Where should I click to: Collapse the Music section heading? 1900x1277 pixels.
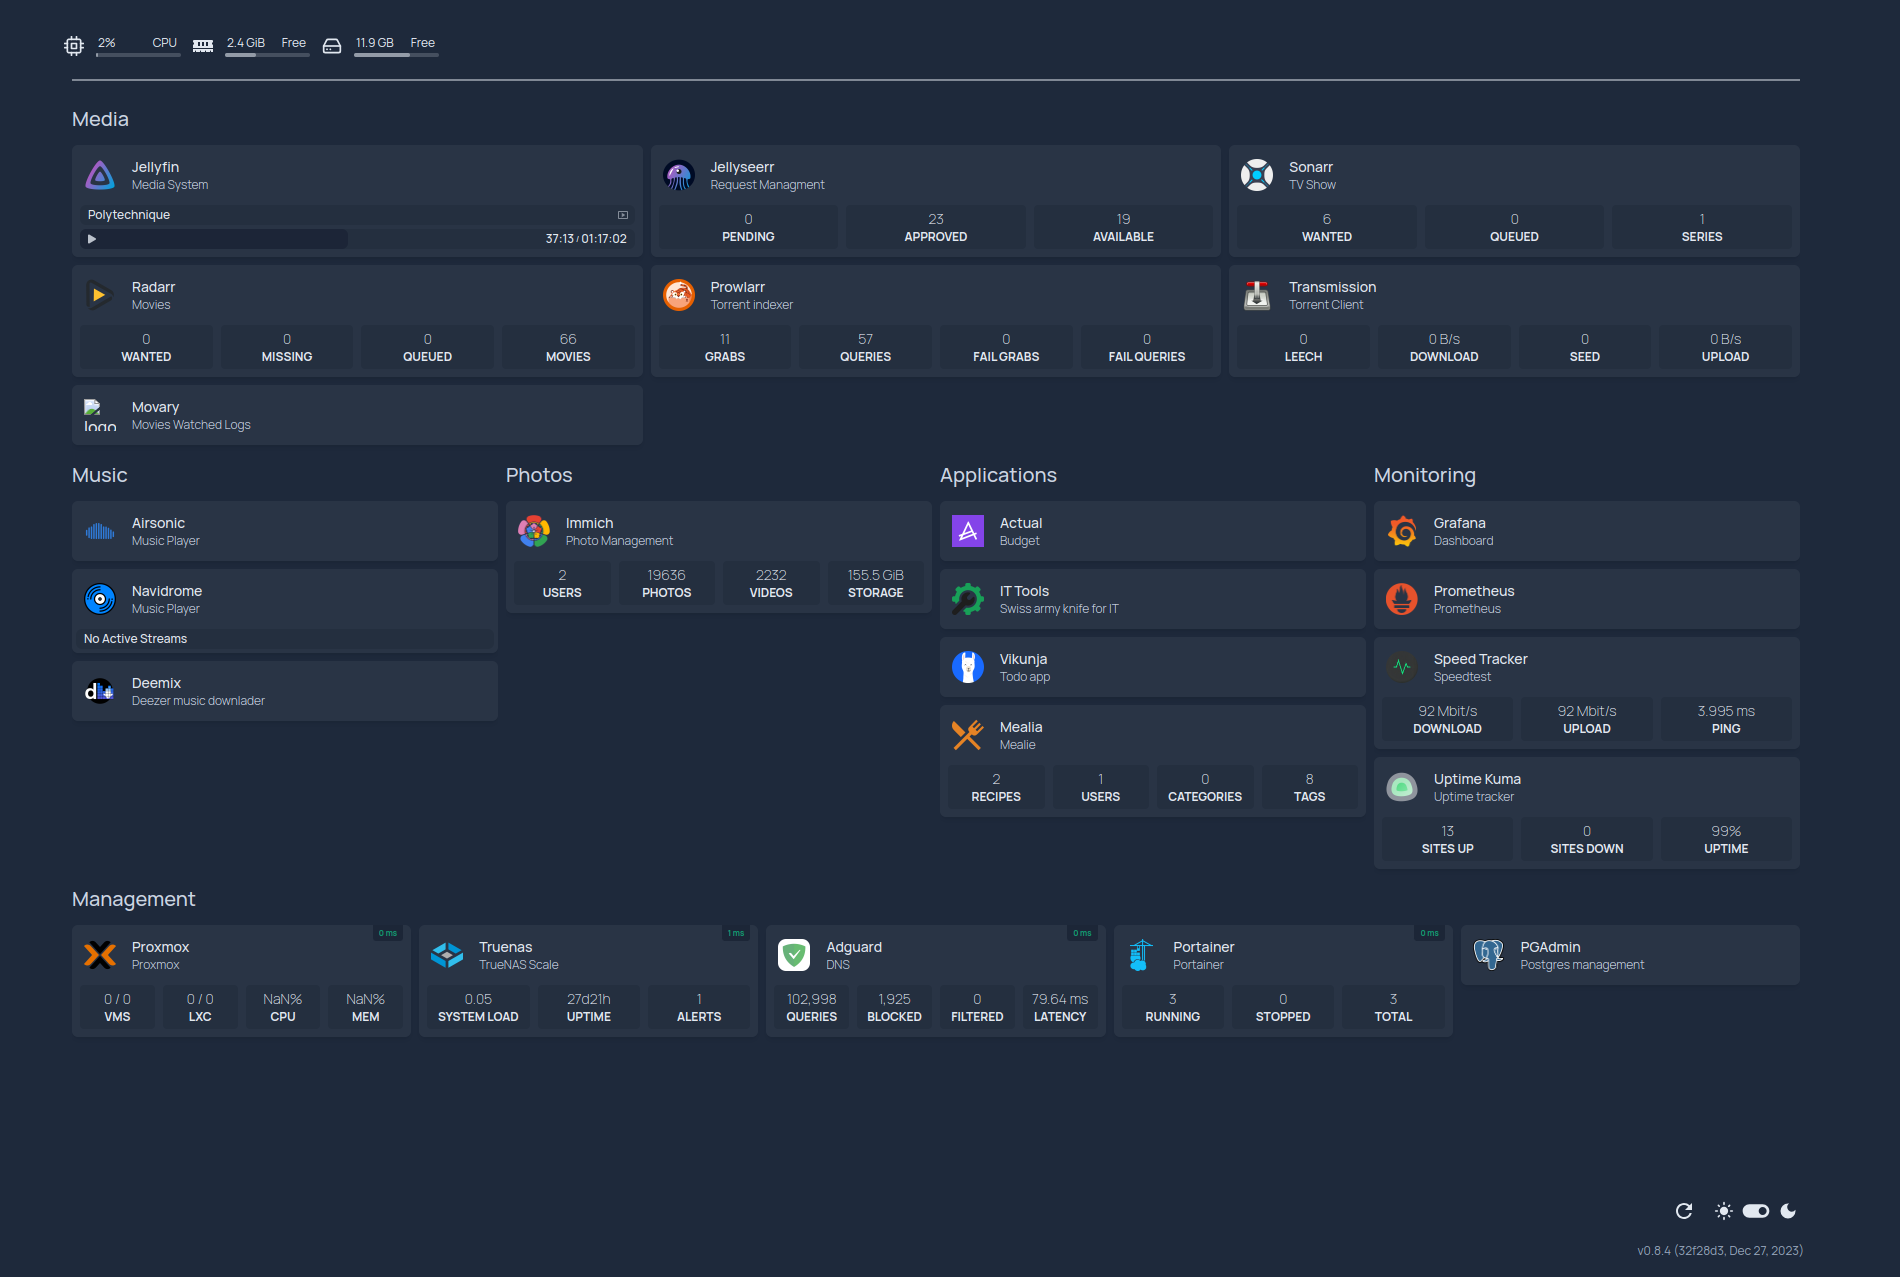click(100, 475)
